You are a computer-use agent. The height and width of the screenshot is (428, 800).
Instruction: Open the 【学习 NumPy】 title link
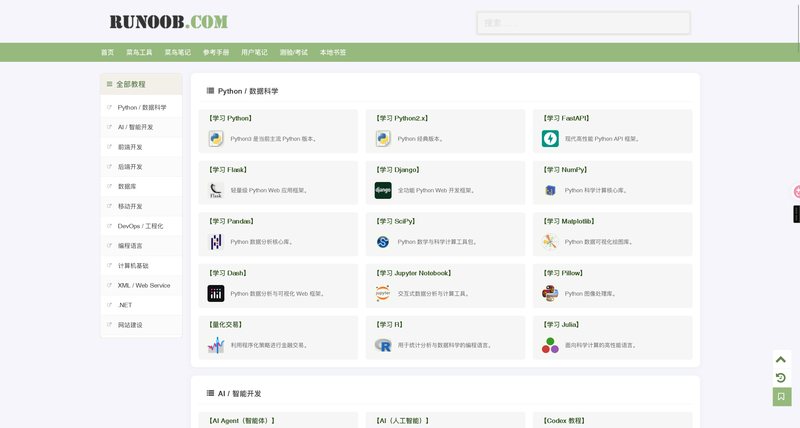click(565, 170)
